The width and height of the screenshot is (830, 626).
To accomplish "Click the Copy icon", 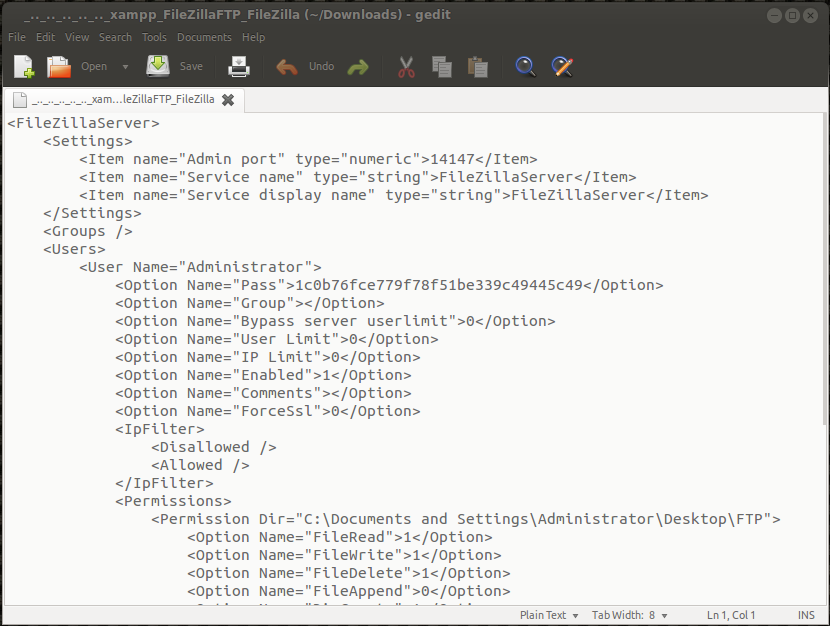I will click(441, 67).
